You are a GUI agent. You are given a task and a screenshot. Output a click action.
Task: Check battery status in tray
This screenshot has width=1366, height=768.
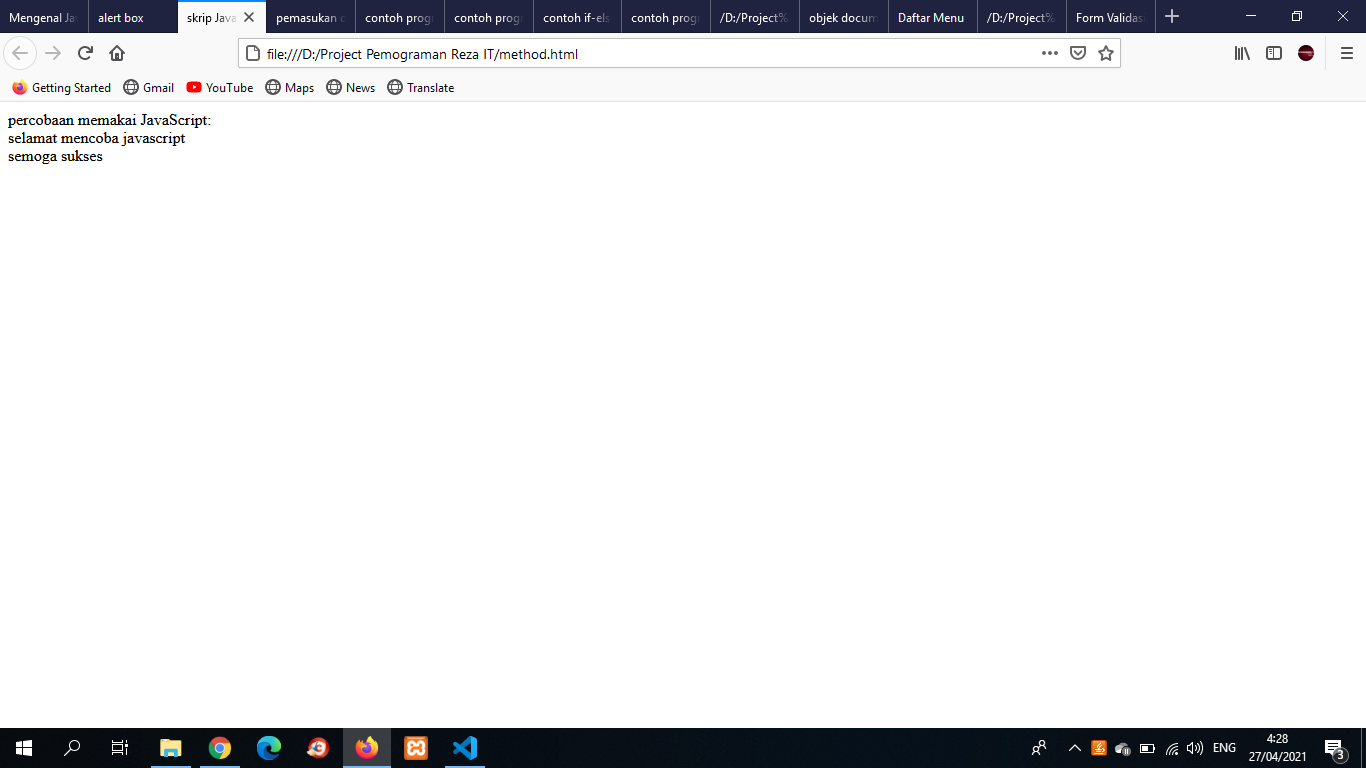click(x=1148, y=748)
